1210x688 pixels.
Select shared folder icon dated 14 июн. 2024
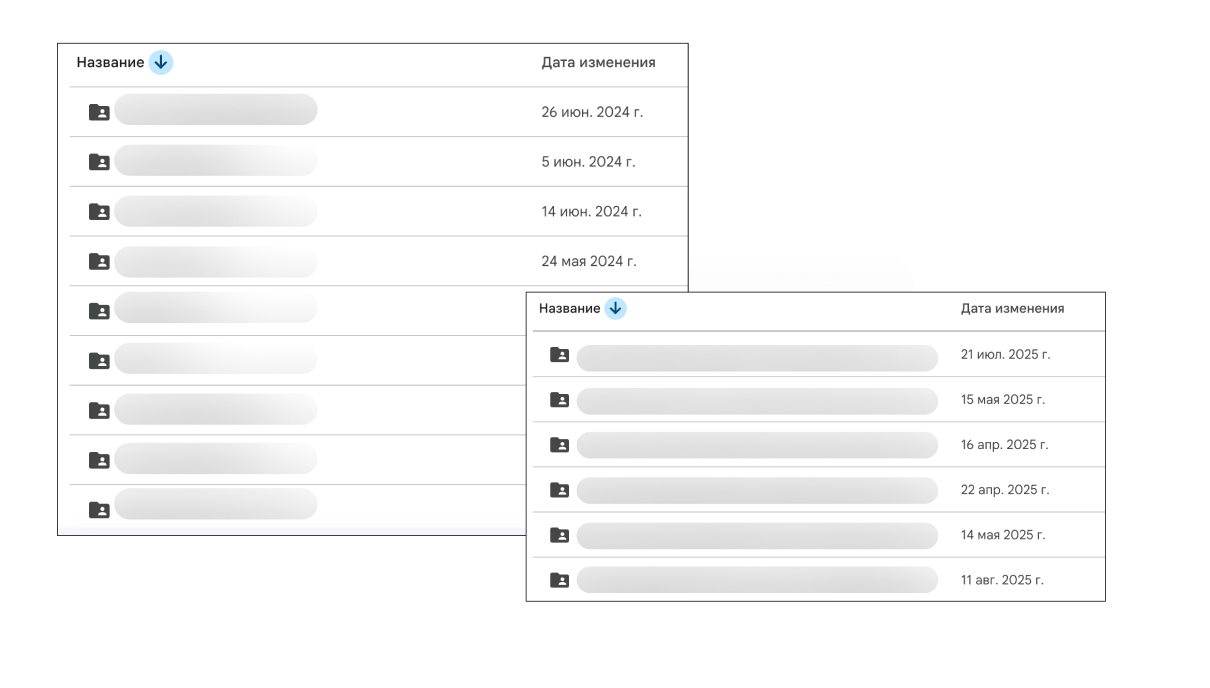(99, 212)
